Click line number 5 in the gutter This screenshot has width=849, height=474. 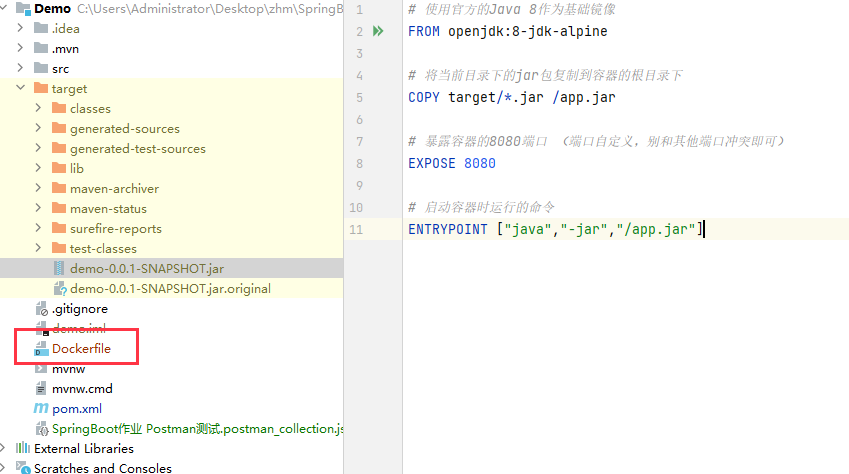pyautogui.click(x=360, y=98)
